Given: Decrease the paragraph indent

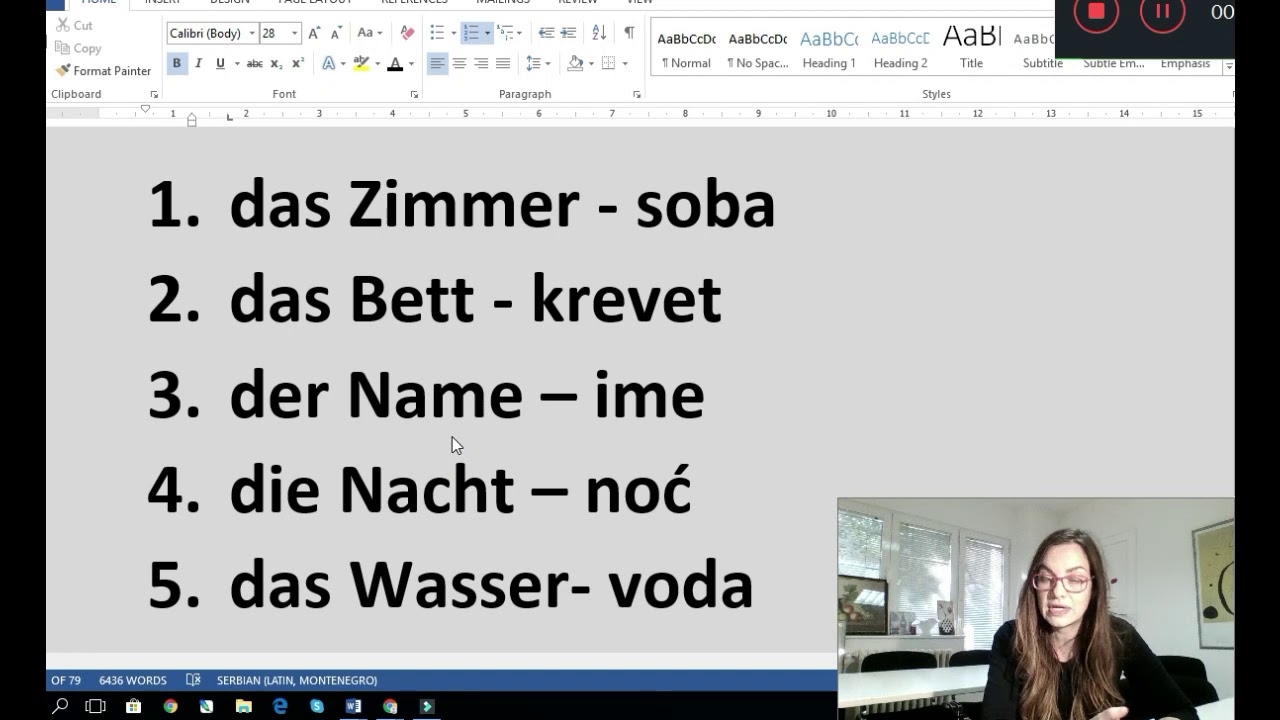Looking at the screenshot, I should coord(546,33).
